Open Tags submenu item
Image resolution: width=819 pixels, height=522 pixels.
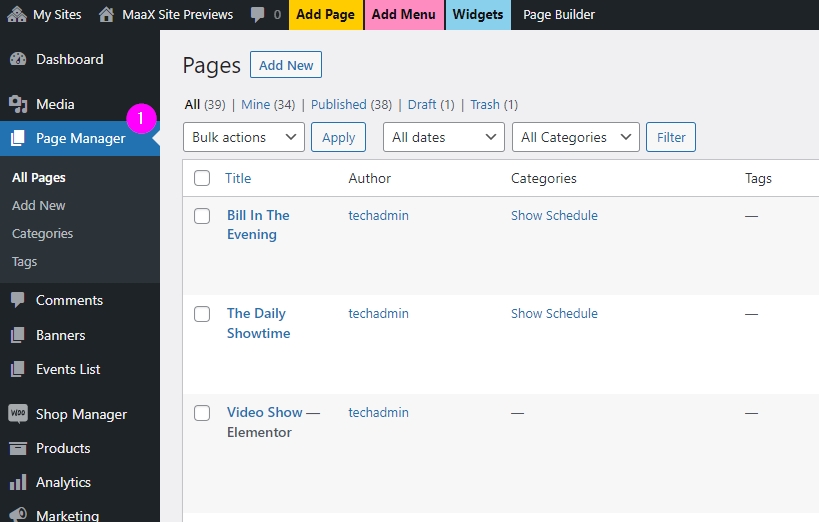25,261
